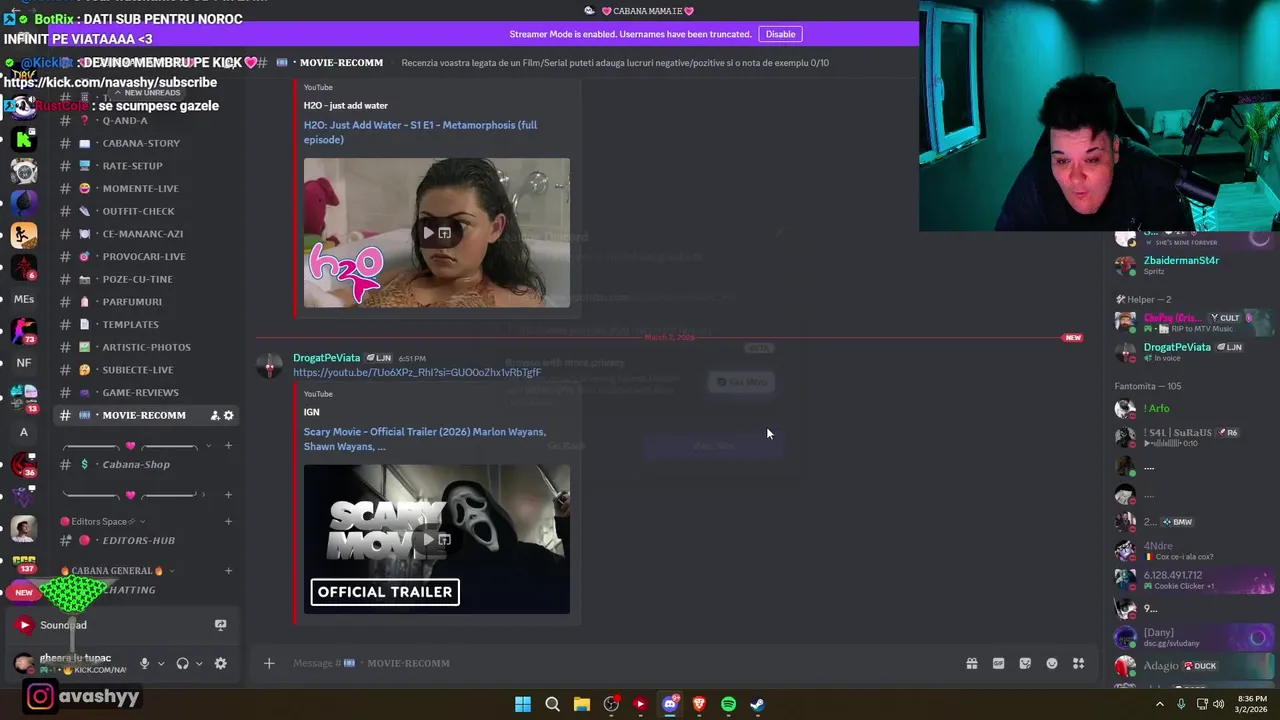
Task: Open the clock and date in taskbar
Action: click(x=1253, y=704)
